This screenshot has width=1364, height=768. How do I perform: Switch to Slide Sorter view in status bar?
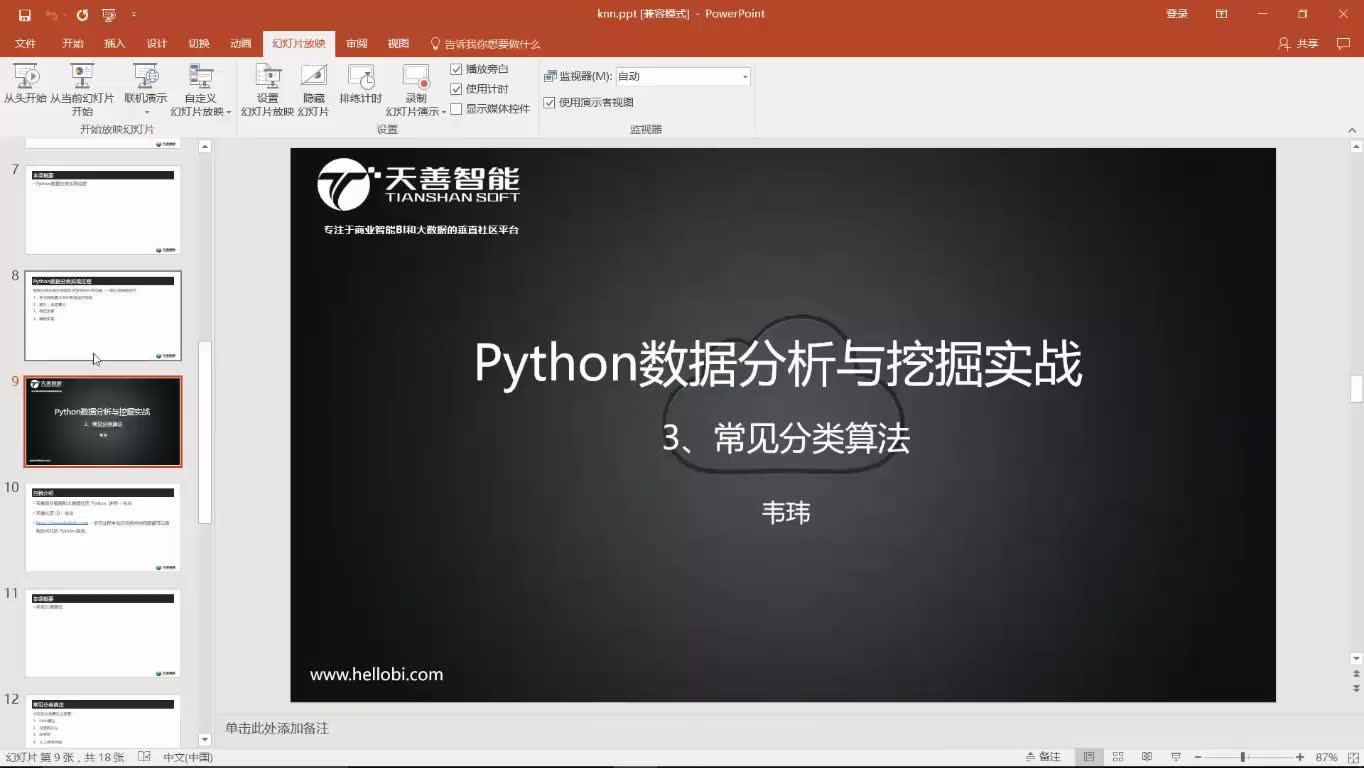point(1118,756)
